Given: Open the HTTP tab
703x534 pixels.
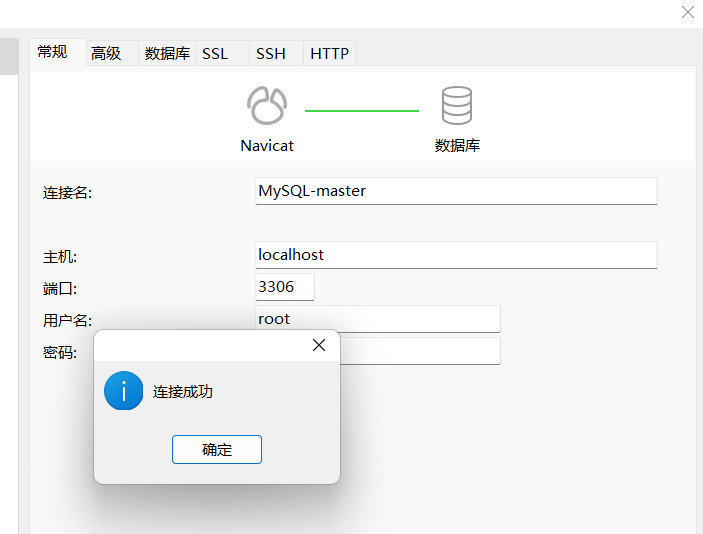Looking at the screenshot, I should (330, 53).
